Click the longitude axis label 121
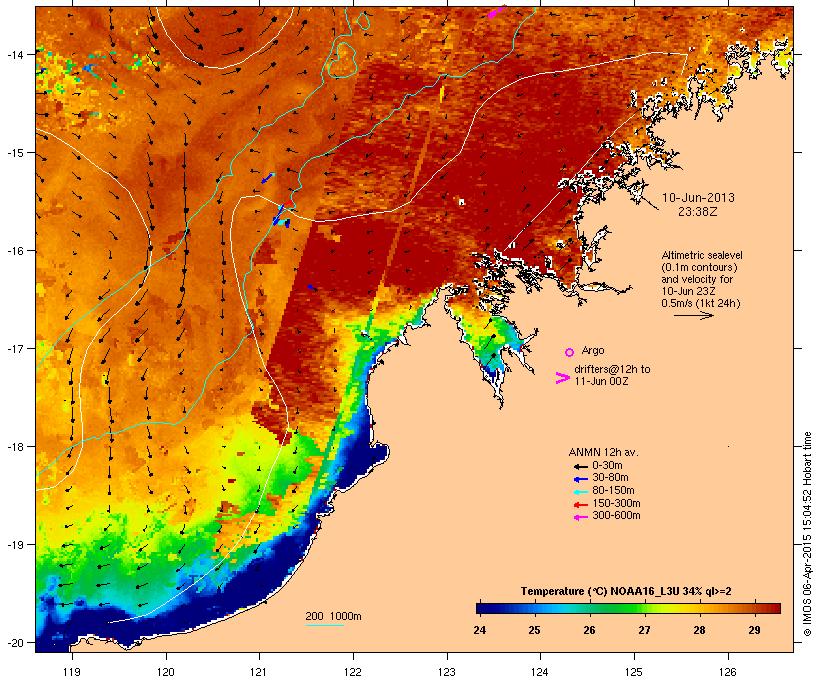820x680 pixels. [259, 672]
